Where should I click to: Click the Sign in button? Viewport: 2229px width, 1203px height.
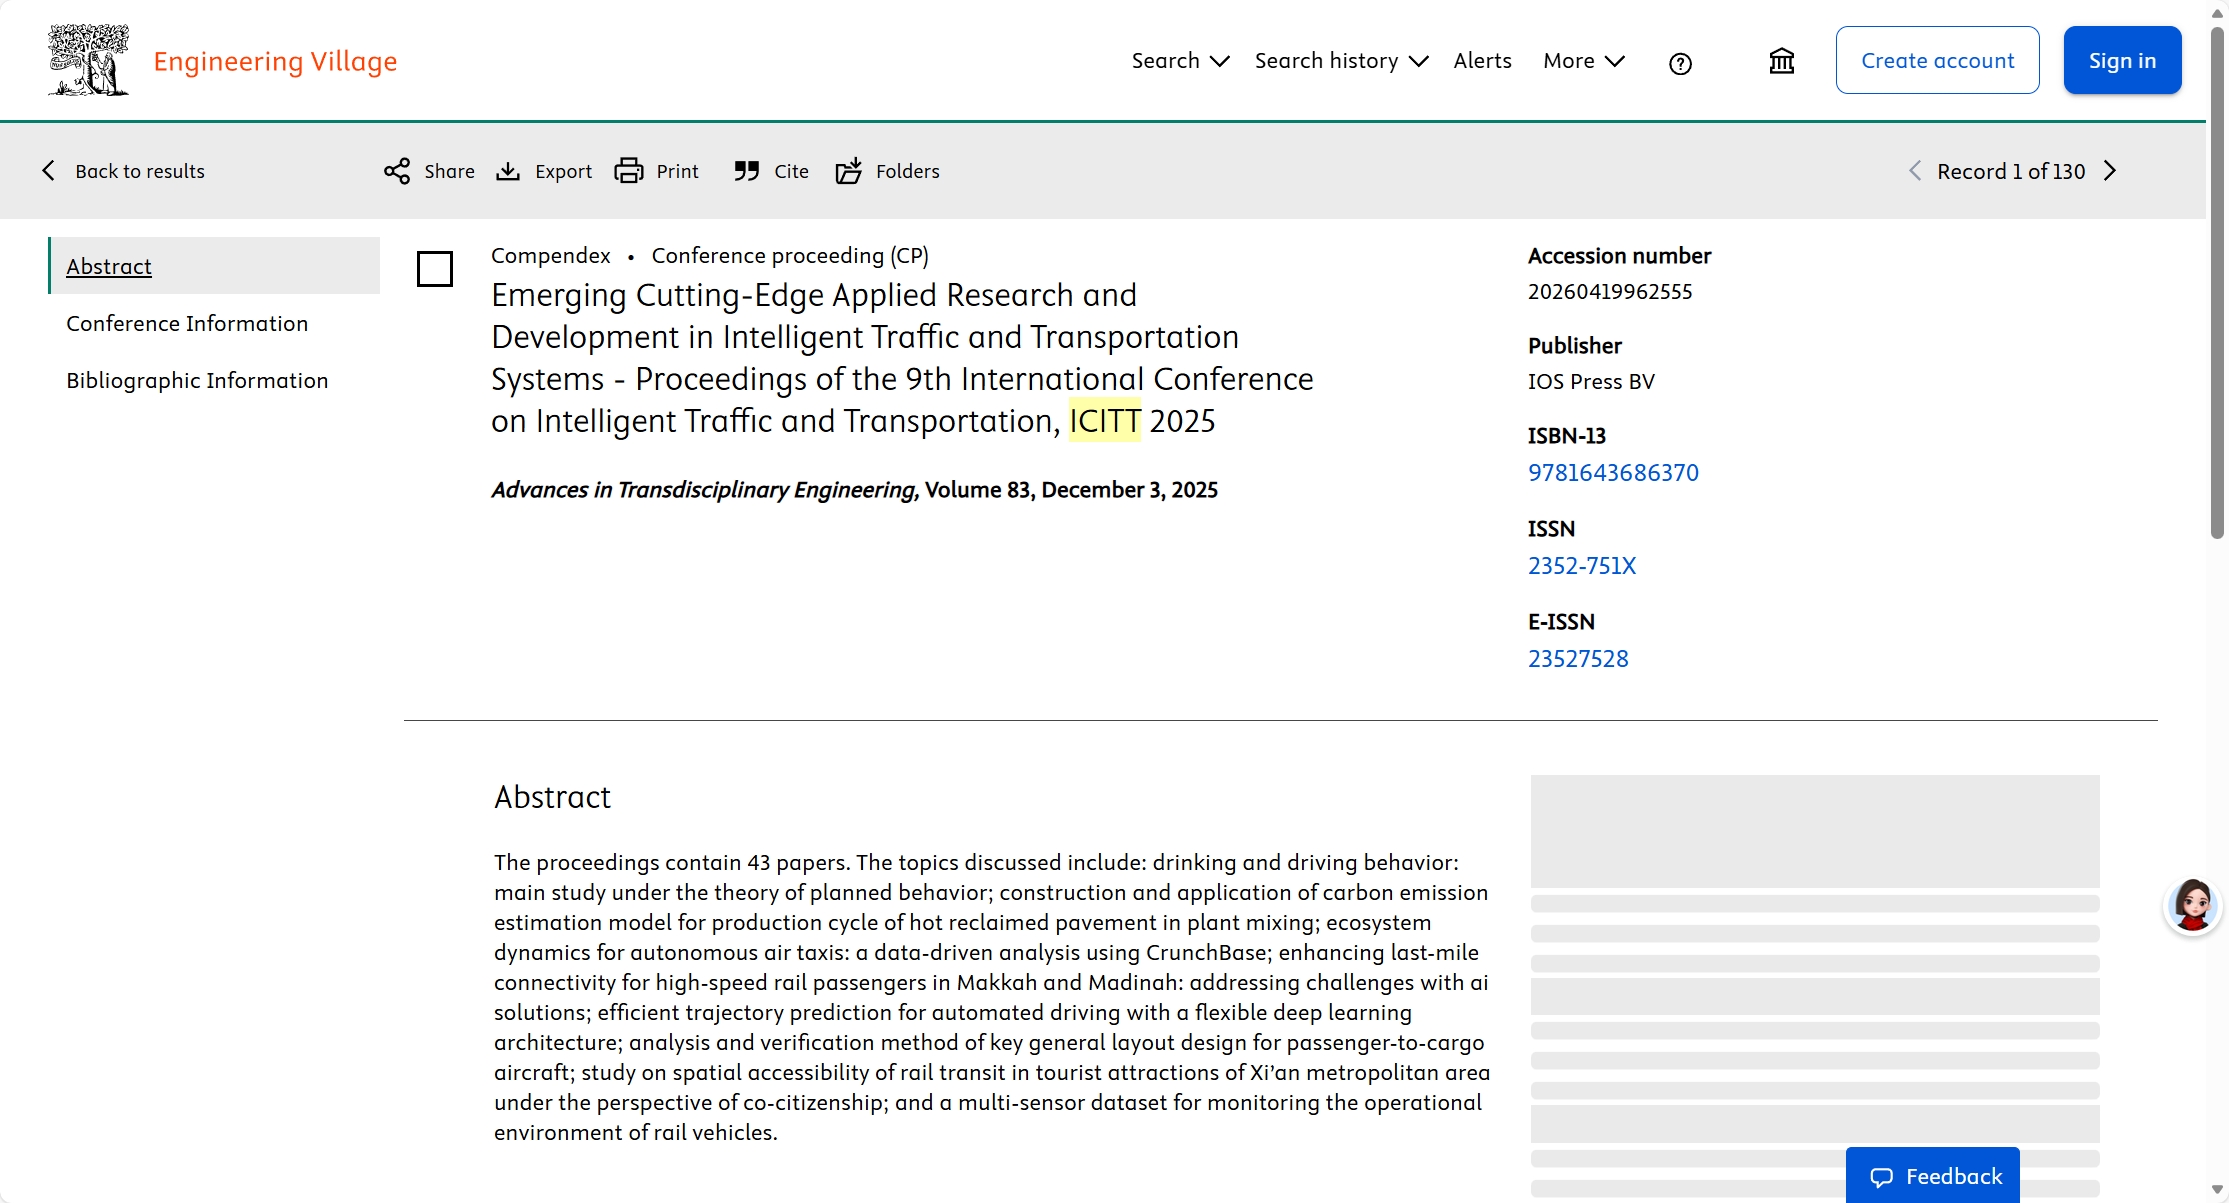click(x=2122, y=61)
